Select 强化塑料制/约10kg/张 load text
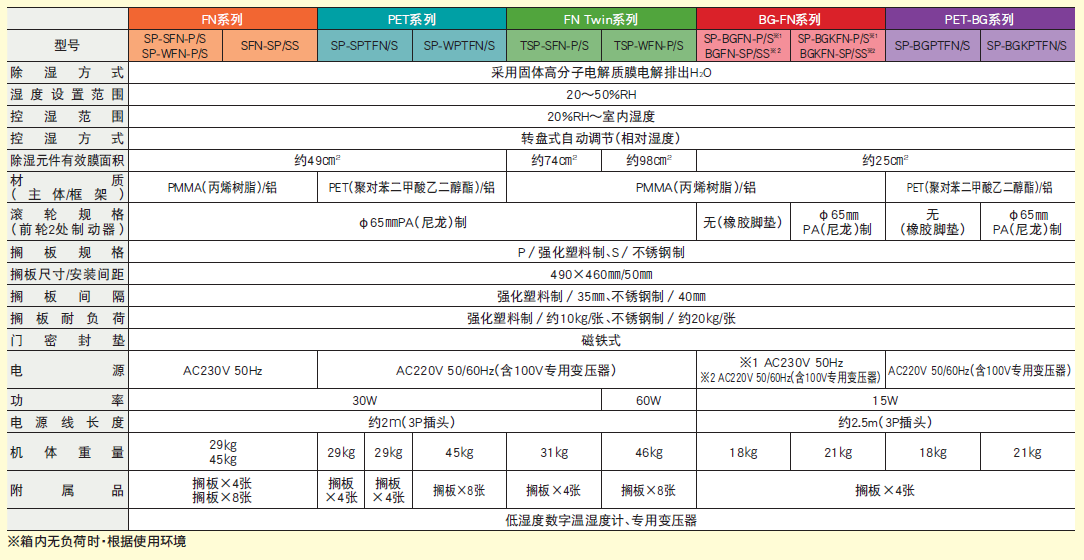The image size is (1084, 560). [536, 319]
